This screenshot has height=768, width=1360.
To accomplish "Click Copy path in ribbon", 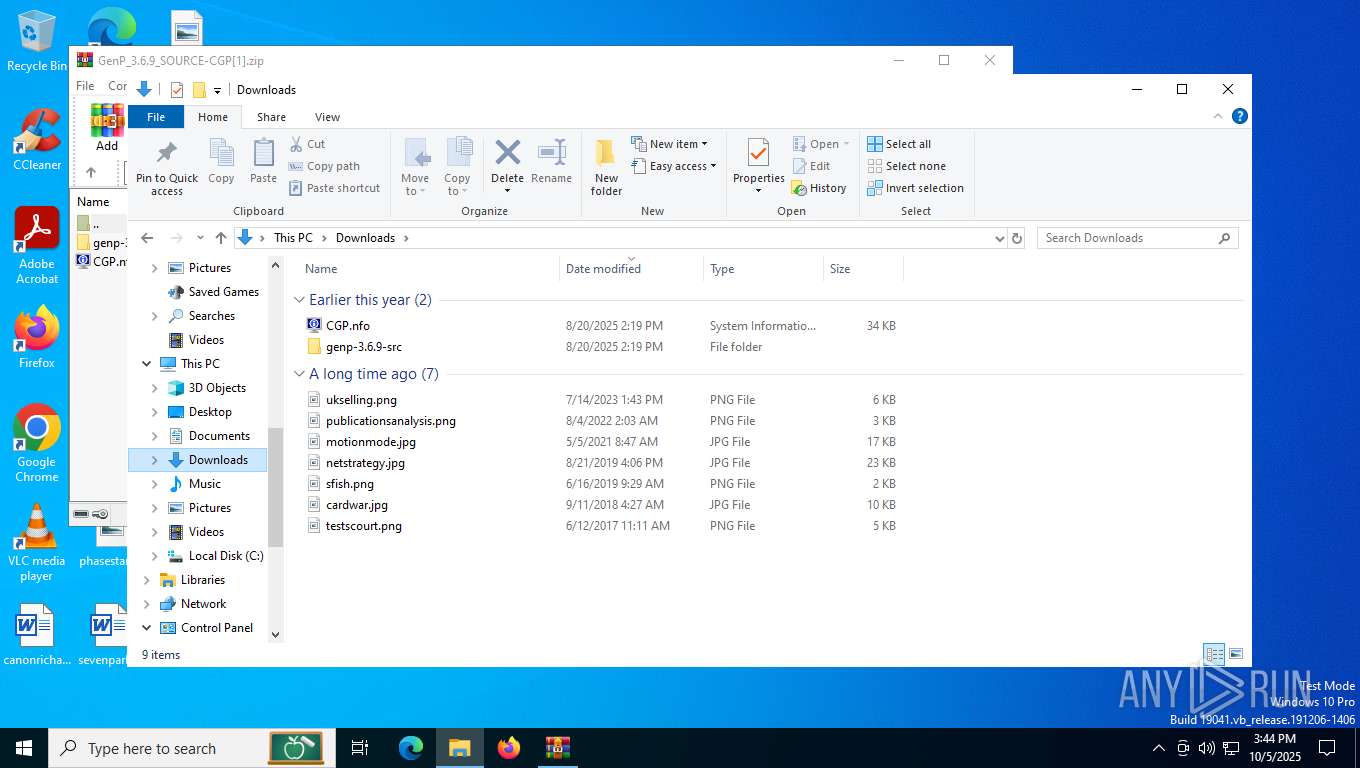I will [x=324, y=166].
